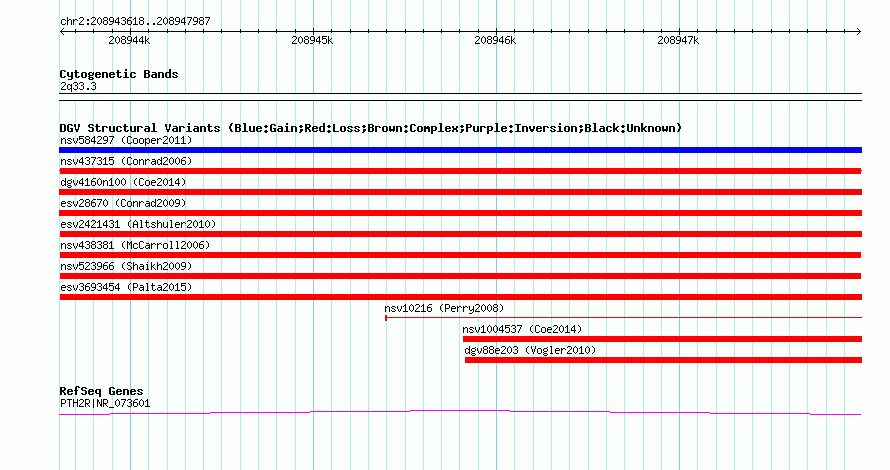890x470 pixels.
Task: Click the left arrow end of the ruler
Action: tap(62, 32)
